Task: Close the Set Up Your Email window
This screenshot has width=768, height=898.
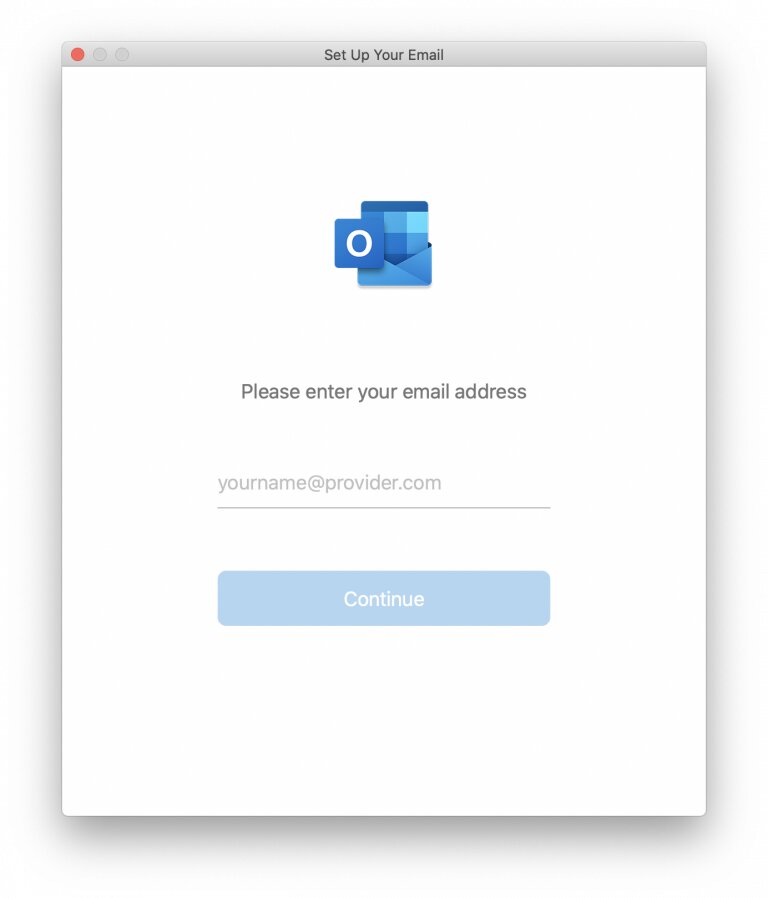Action: 78,54
